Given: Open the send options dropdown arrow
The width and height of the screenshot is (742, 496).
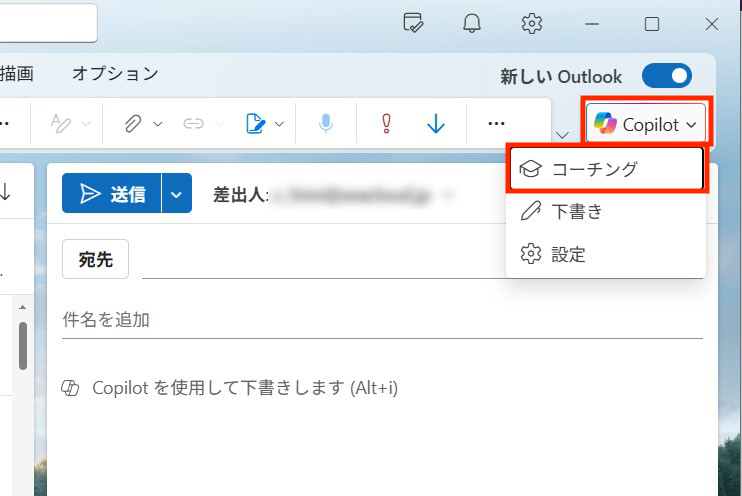Looking at the screenshot, I should [x=177, y=194].
